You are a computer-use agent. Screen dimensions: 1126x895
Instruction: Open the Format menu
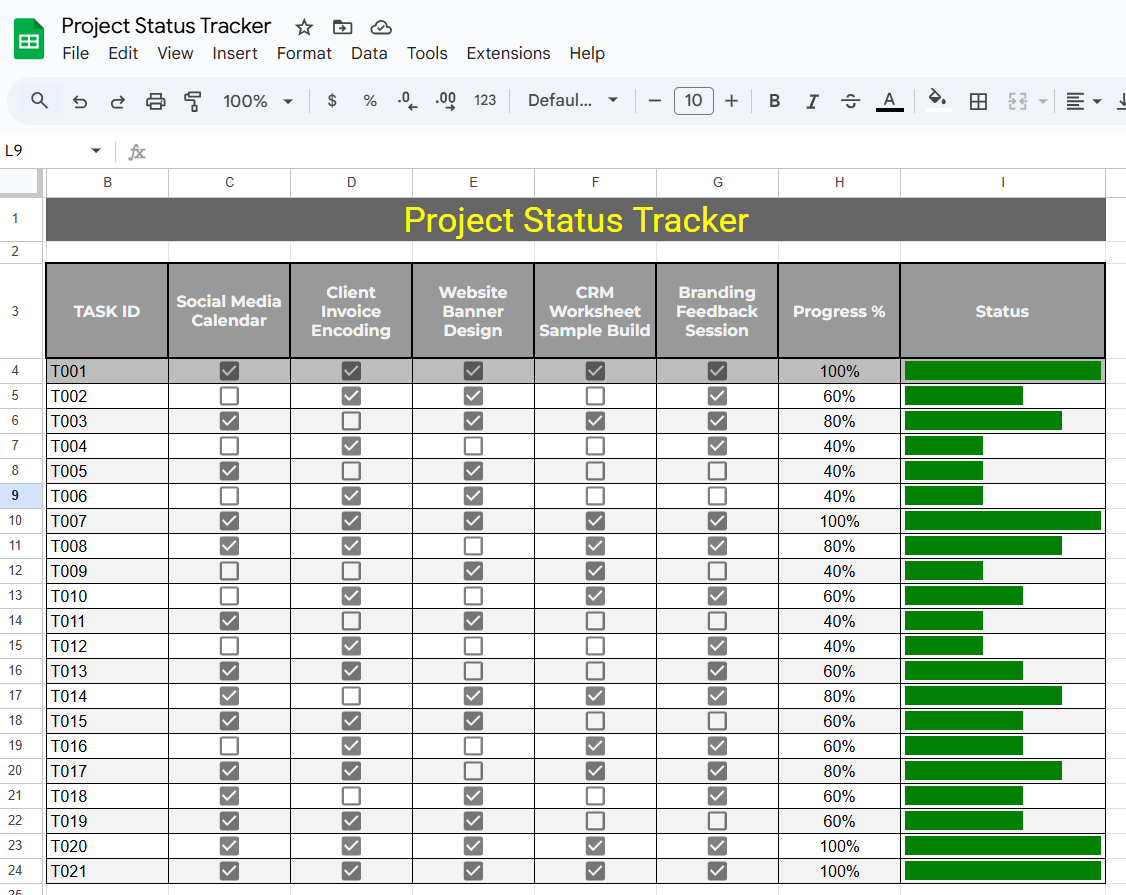coord(304,54)
